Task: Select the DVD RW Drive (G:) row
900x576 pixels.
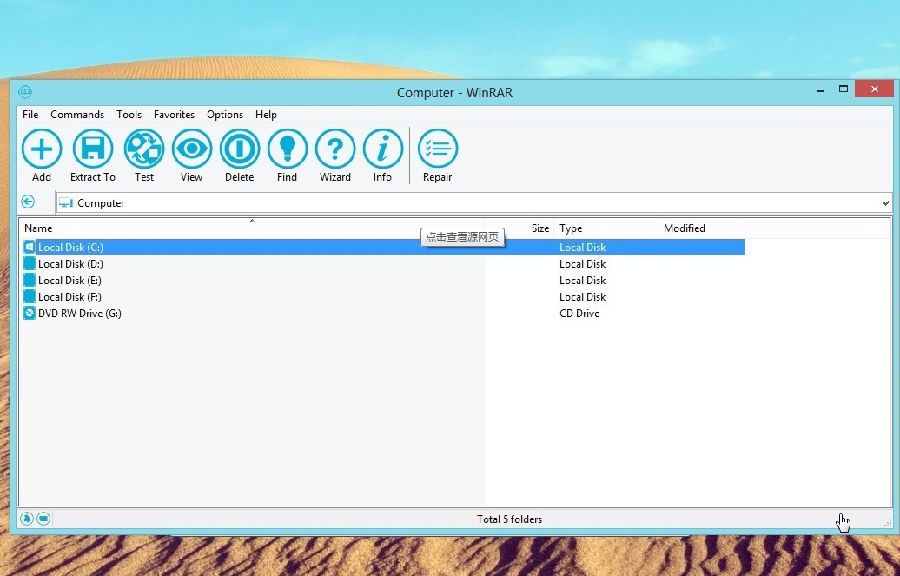Action: click(x=383, y=313)
